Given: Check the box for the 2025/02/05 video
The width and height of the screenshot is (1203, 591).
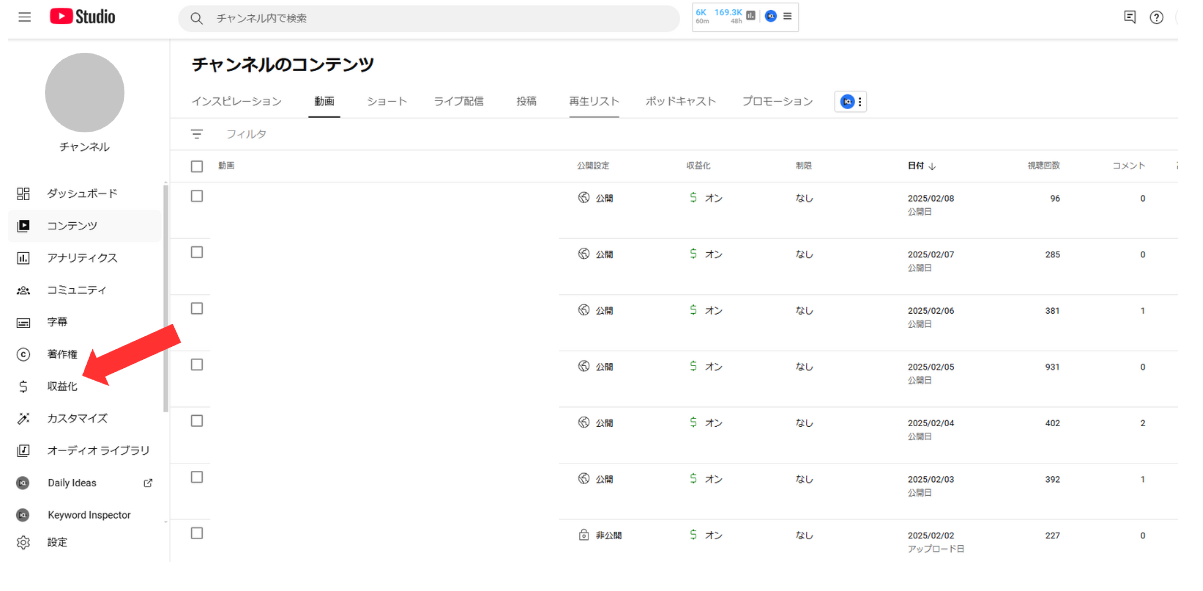Looking at the screenshot, I should pyautogui.click(x=197, y=365).
